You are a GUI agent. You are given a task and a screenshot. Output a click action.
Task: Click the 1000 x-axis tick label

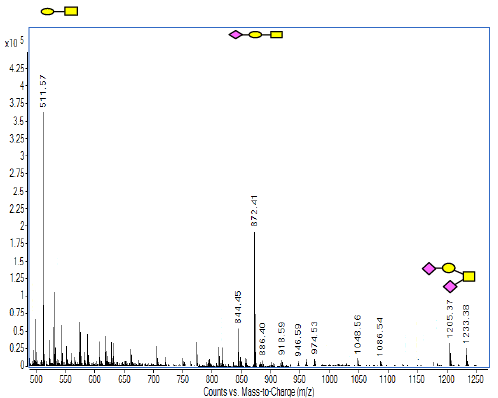(329, 379)
